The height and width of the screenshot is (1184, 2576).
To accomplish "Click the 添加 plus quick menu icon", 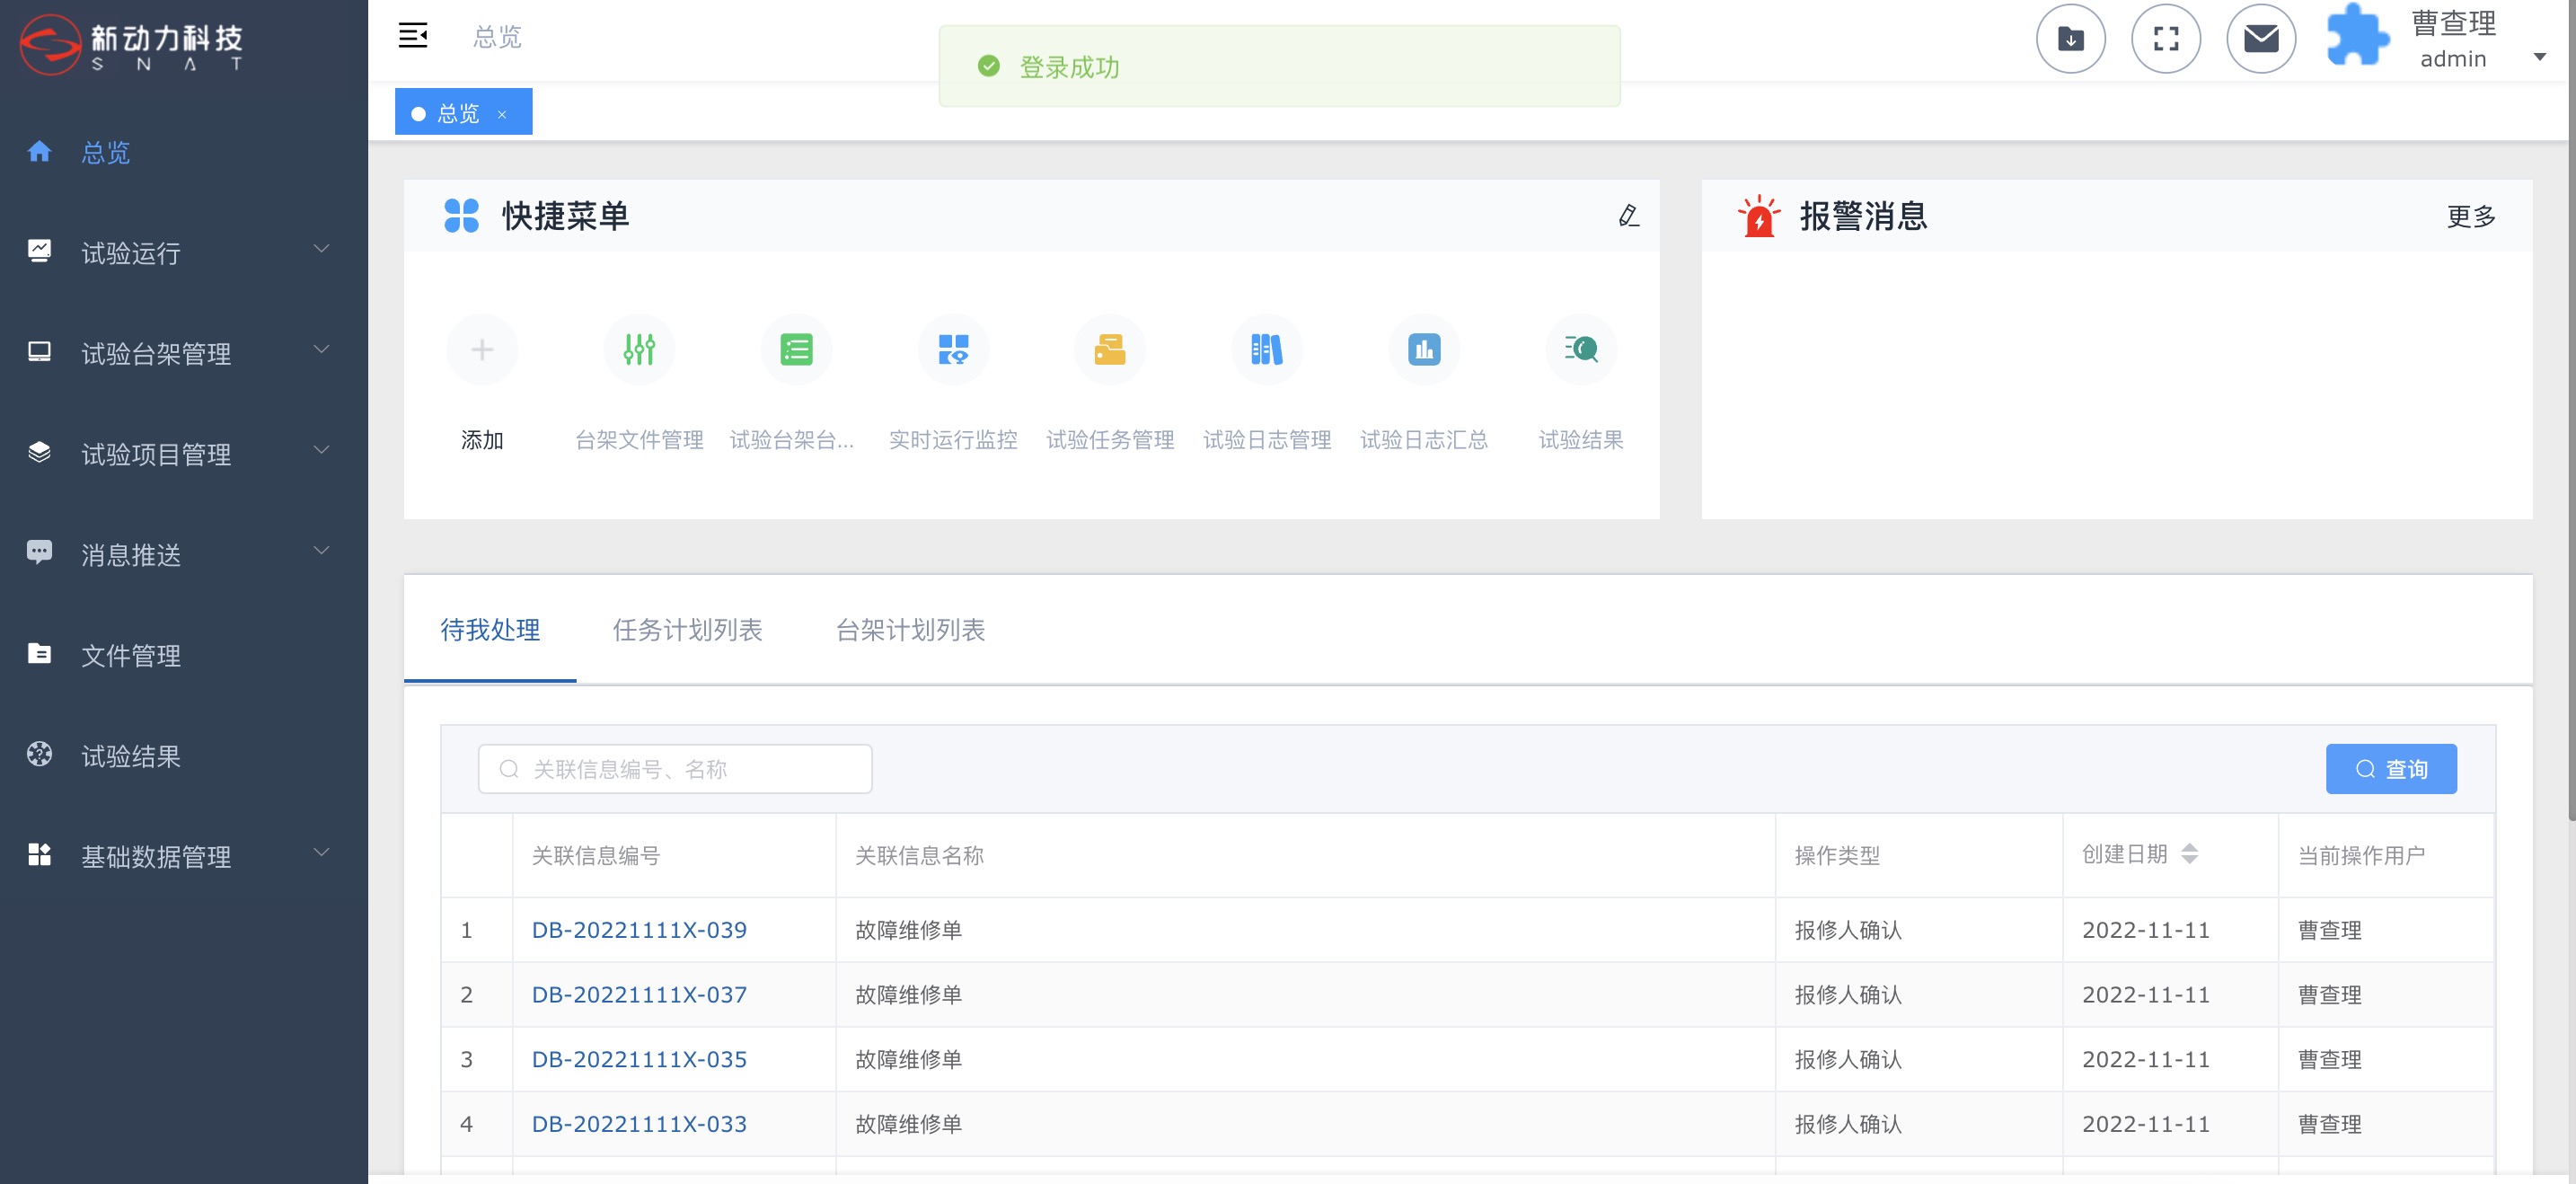I will (x=482, y=350).
